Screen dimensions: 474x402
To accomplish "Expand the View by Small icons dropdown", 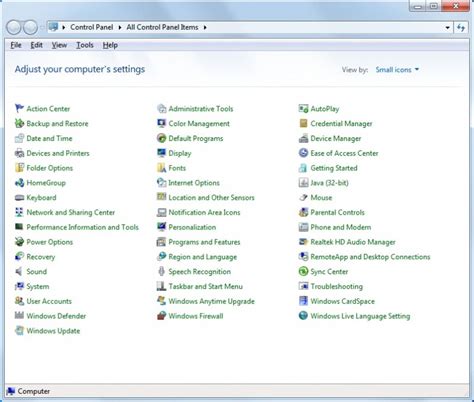I will click(397, 70).
